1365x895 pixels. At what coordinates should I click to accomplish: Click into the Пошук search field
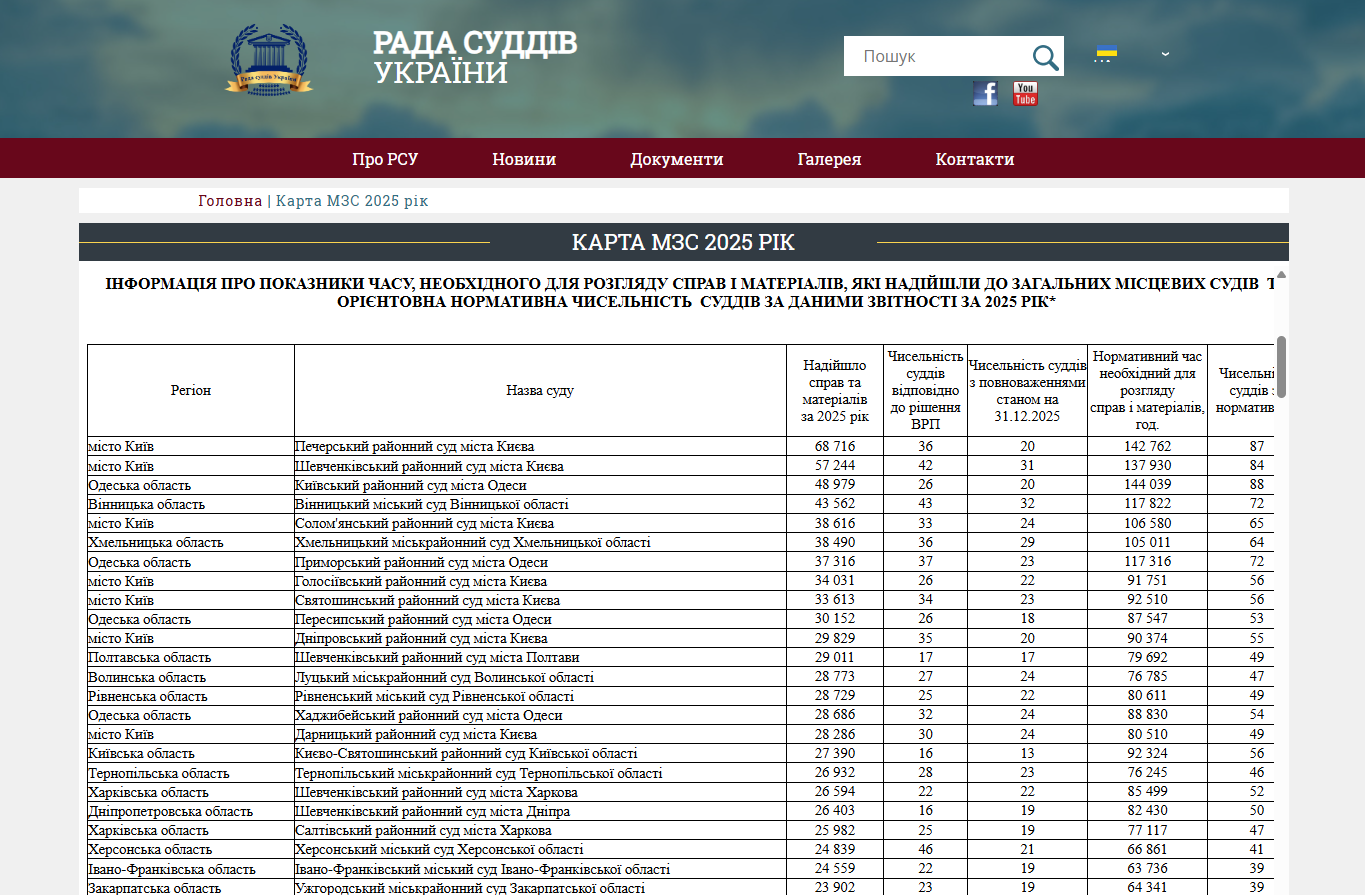pos(935,57)
